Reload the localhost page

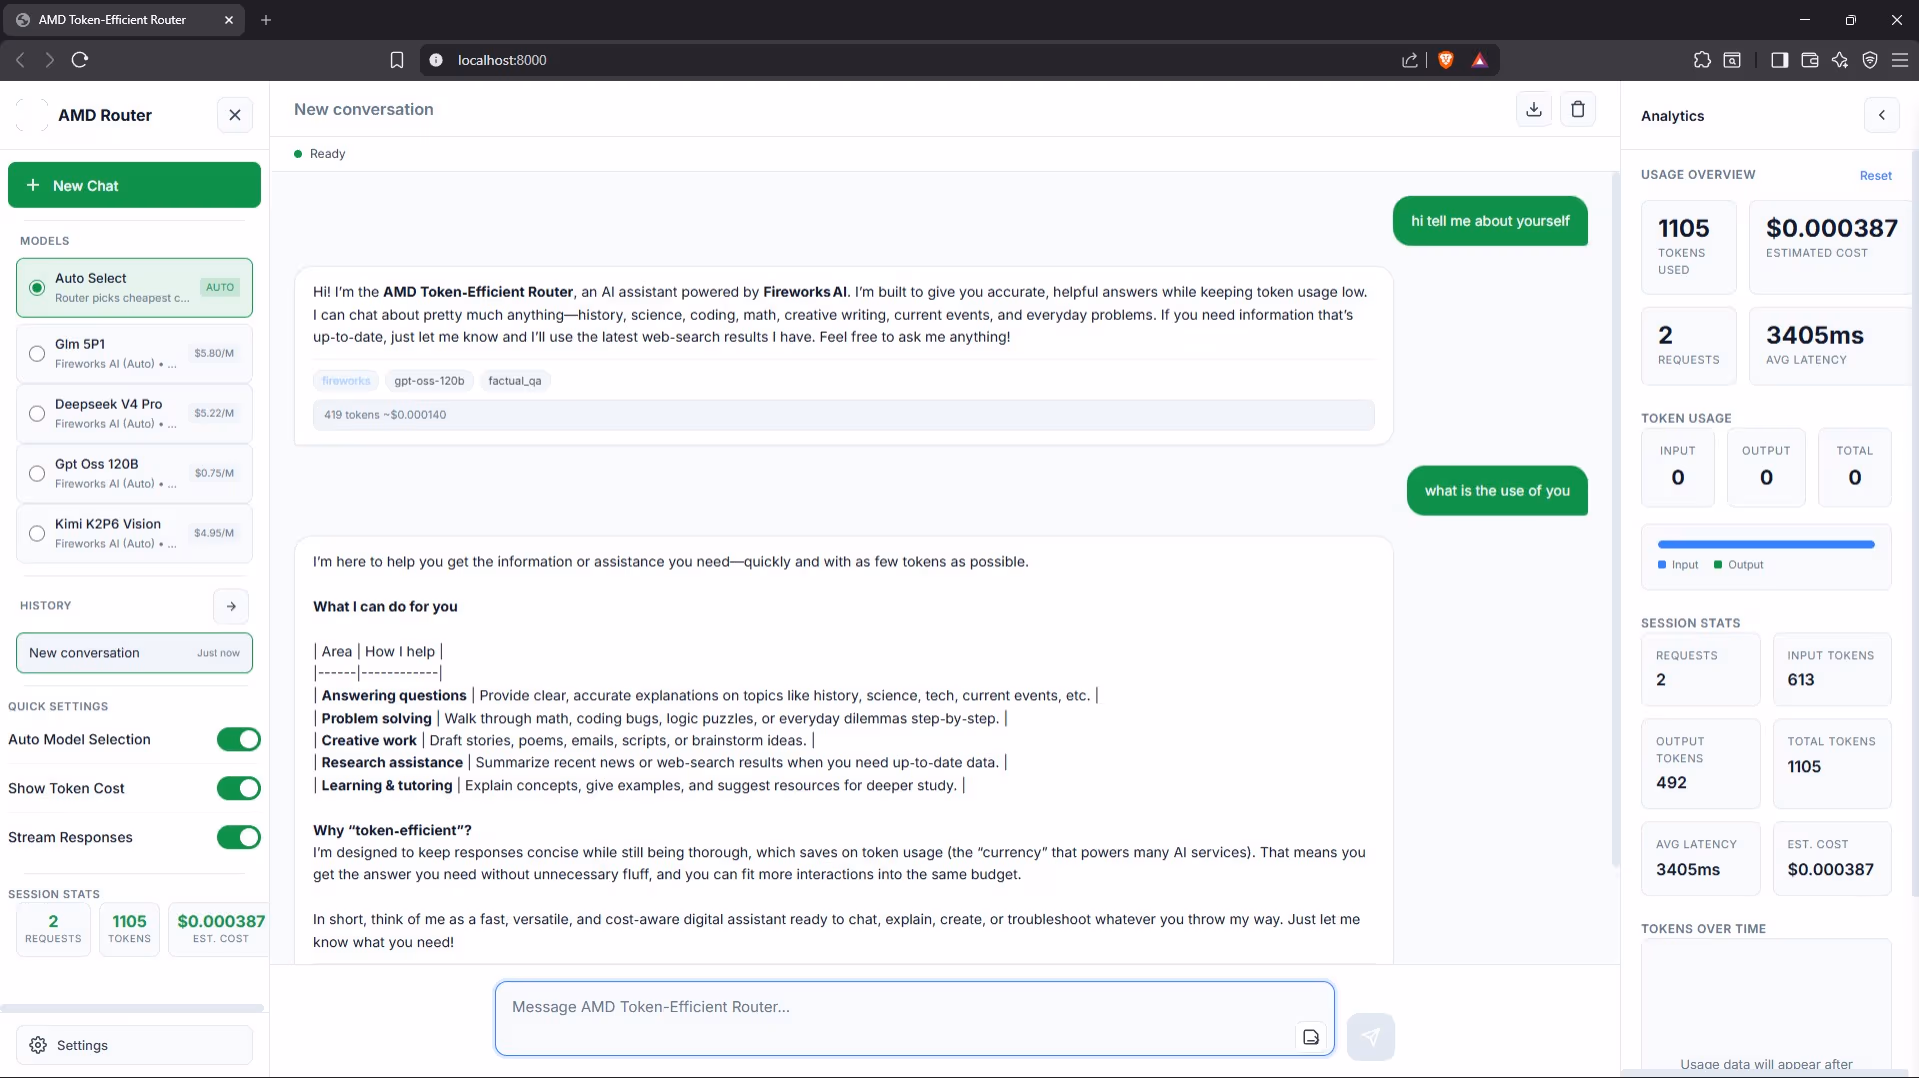[x=80, y=60]
